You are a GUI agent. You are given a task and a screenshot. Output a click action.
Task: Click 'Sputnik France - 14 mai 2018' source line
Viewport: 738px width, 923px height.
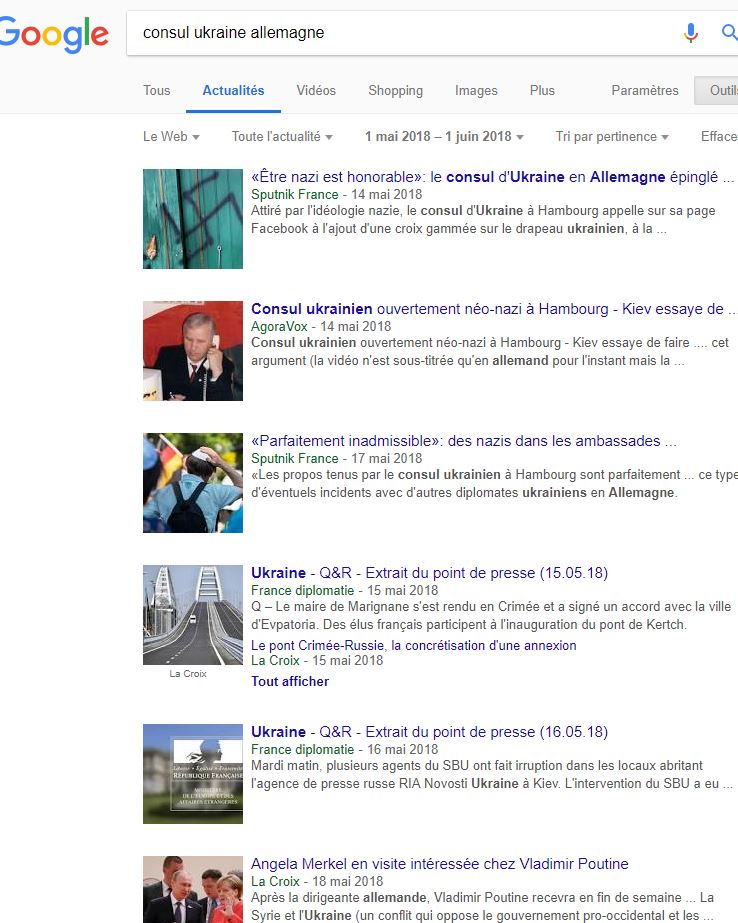pyautogui.click(x=337, y=194)
